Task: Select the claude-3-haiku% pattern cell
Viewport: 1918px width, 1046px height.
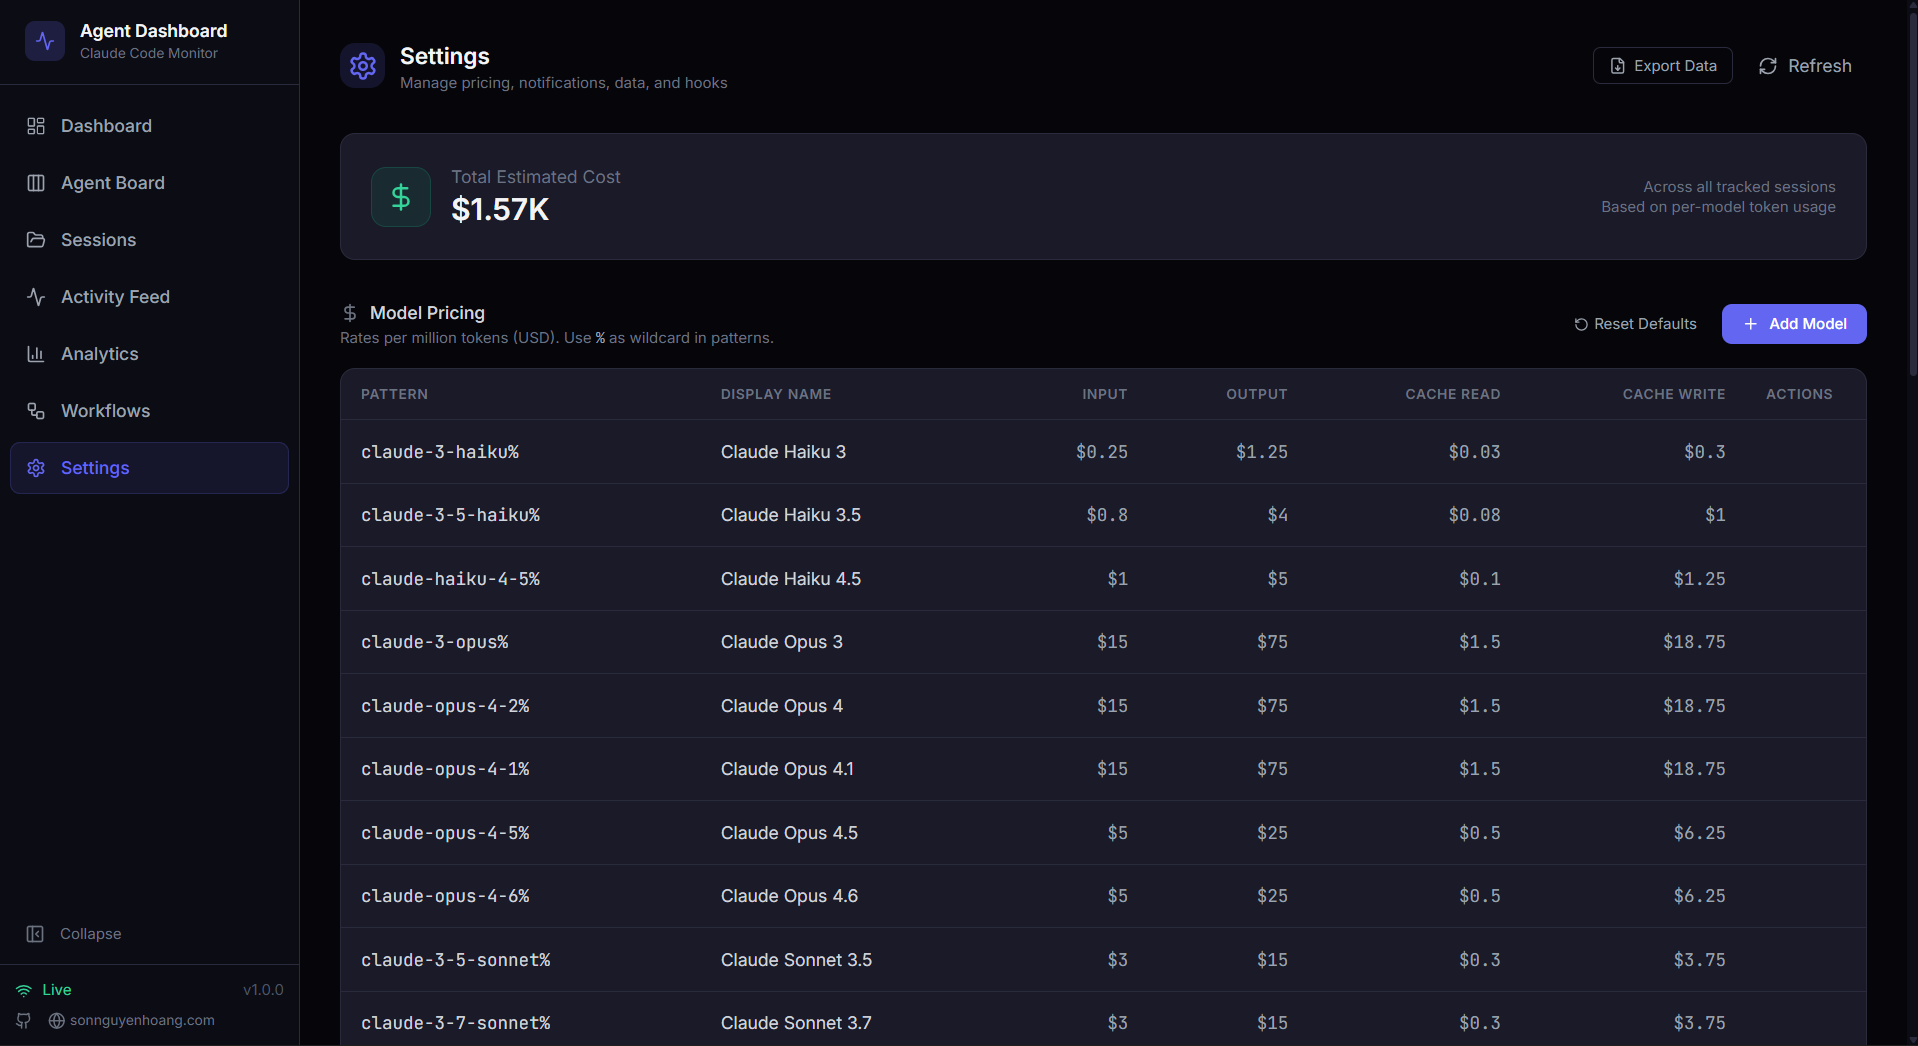Action: pos(440,452)
